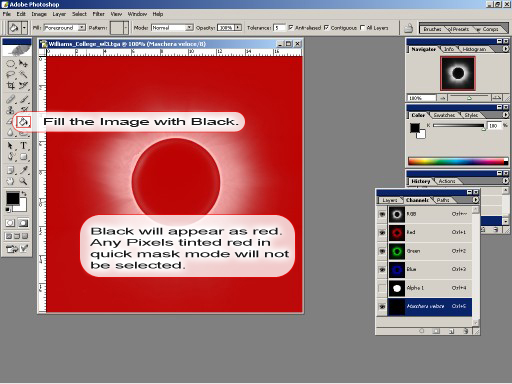Switch to Quick Mask edit mode
This screenshot has width=512, height=384.
click(23, 223)
